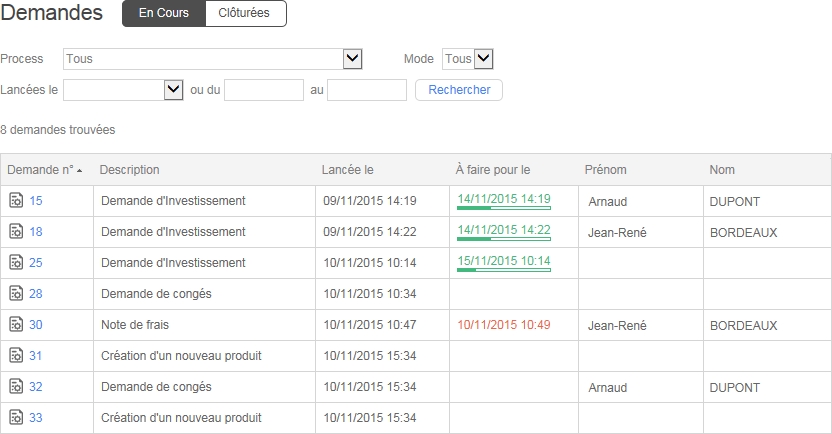Viewport: 832px width, 434px height.
Task: Switch to the Clôturées requests view
Action: [245, 13]
